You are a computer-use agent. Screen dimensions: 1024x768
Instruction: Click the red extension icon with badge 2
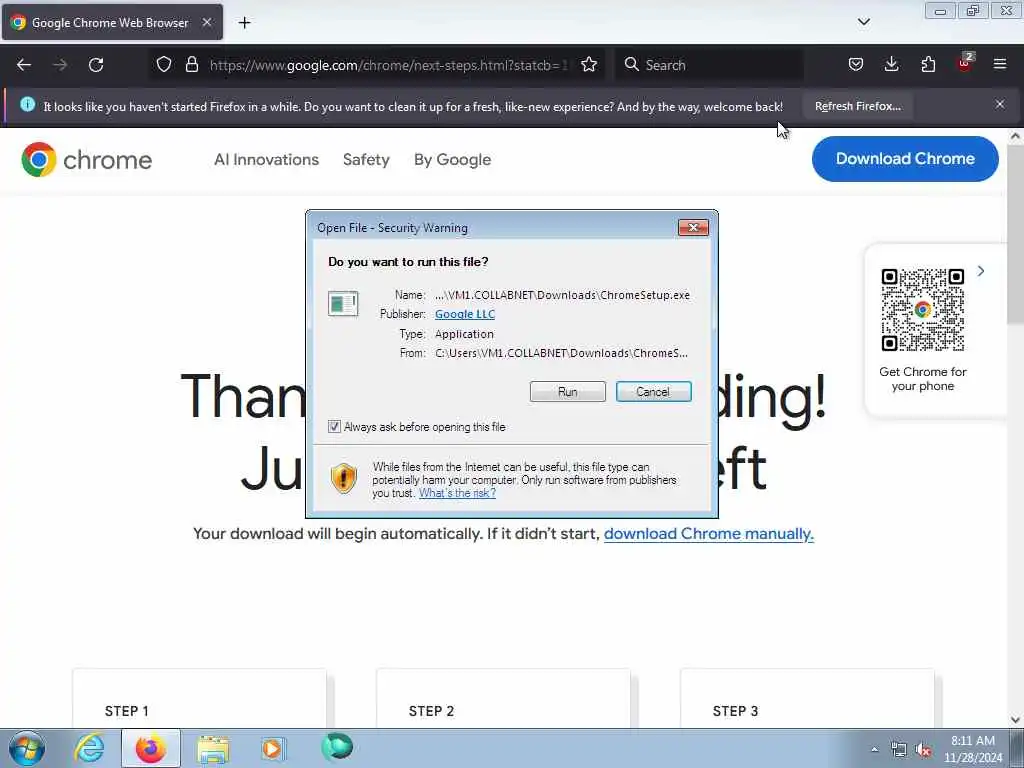965,63
